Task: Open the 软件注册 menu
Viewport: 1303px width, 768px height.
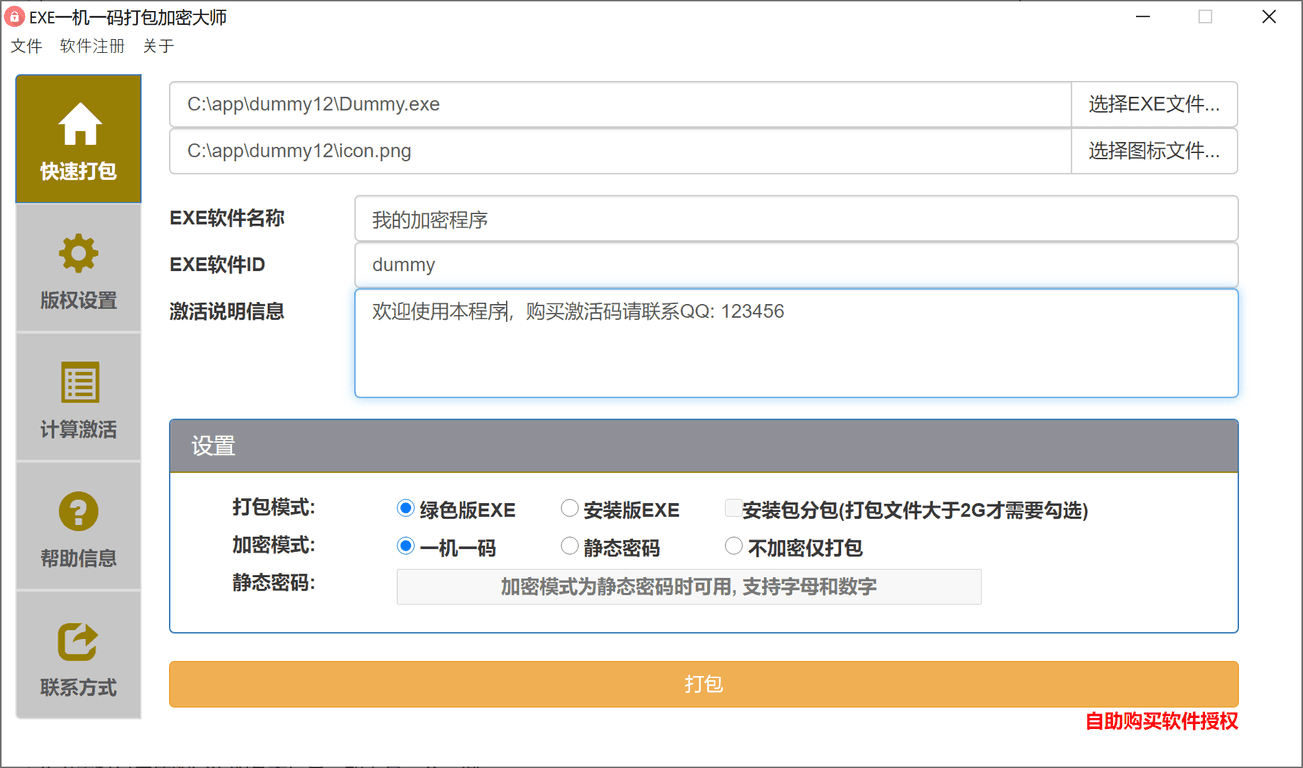Action: (x=91, y=45)
